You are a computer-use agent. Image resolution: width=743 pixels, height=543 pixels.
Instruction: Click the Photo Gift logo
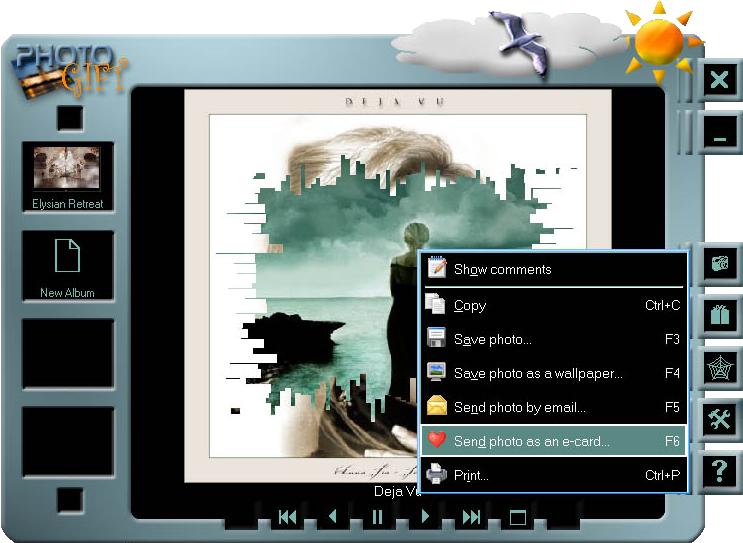pyautogui.click(x=70, y=70)
